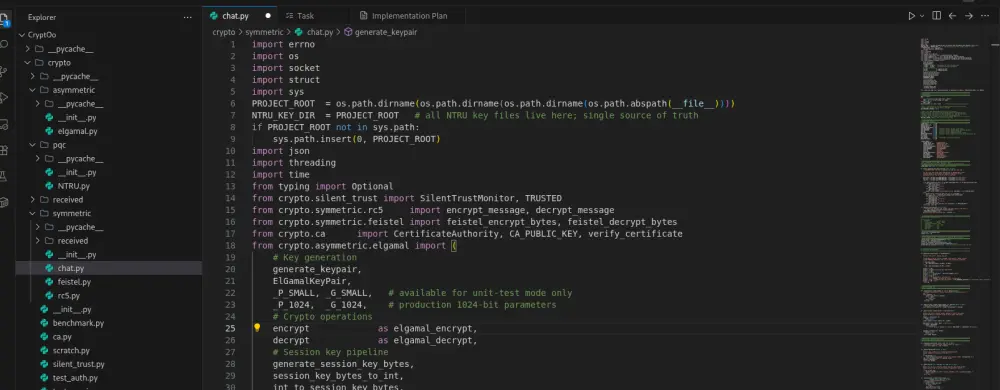Open the Search view in the activity bar
The image size is (1000, 390).
pos(4,44)
